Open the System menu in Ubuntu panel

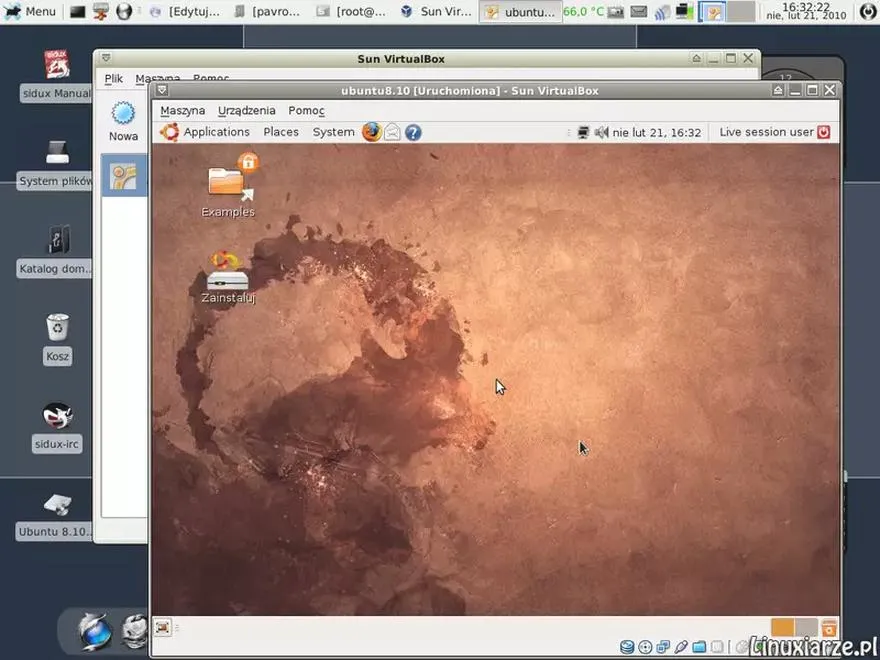coord(333,132)
